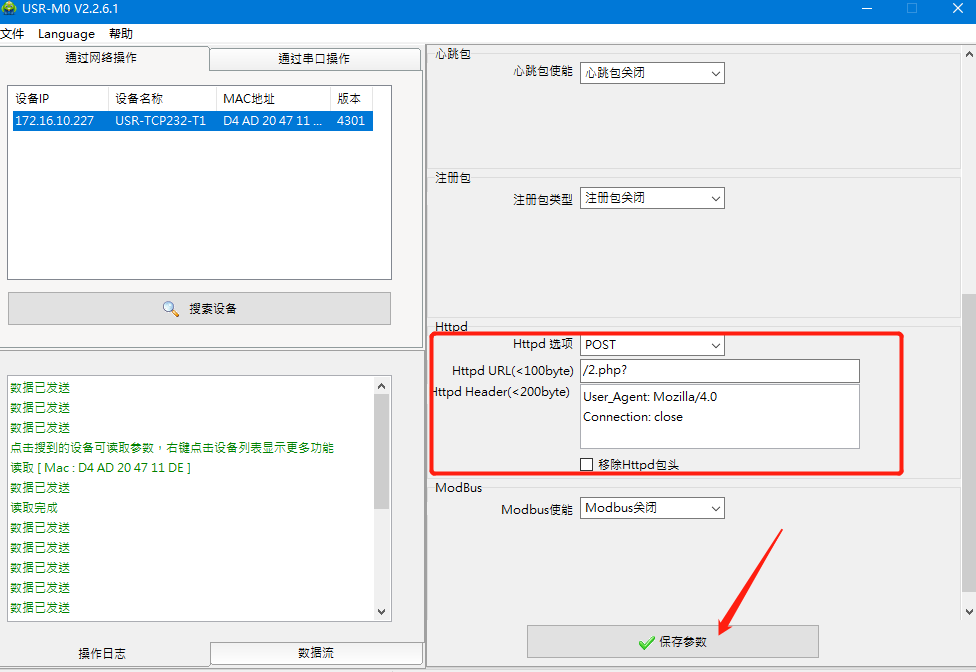Image resolution: width=976 pixels, height=672 pixels.
Task: Click the magnifier icon on search device button
Action: click(171, 309)
